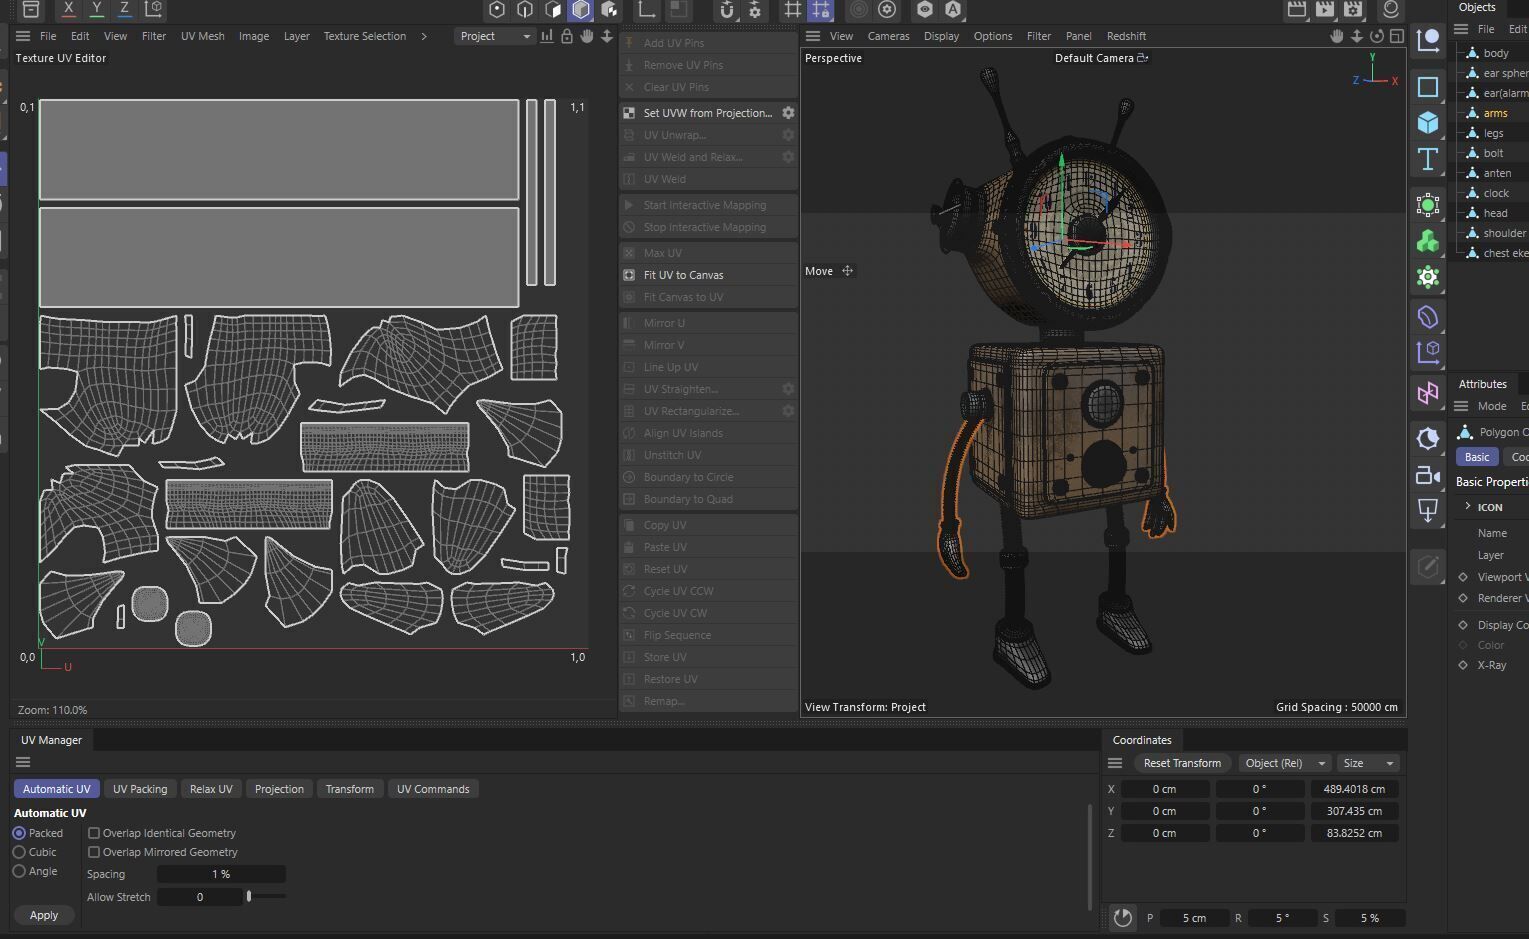The image size is (1529, 939).
Task: Click the UV Manager vertical scrollbar
Action: pyautogui.click(x=1088, y=856)
